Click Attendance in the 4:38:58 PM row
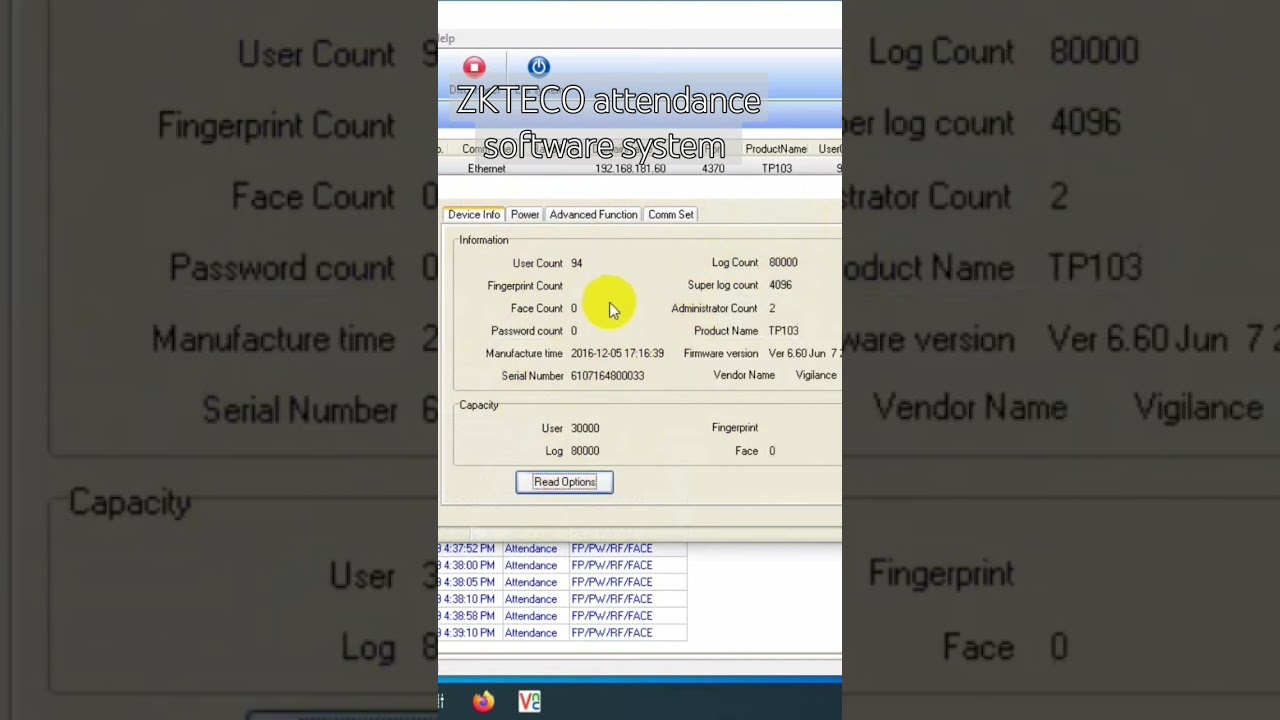 click(x=530, y=616)
